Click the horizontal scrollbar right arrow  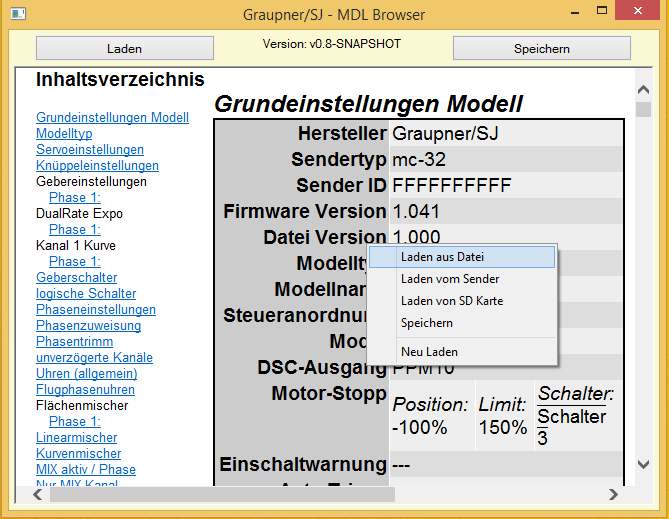pyautogui.click(x=613, y=494)
